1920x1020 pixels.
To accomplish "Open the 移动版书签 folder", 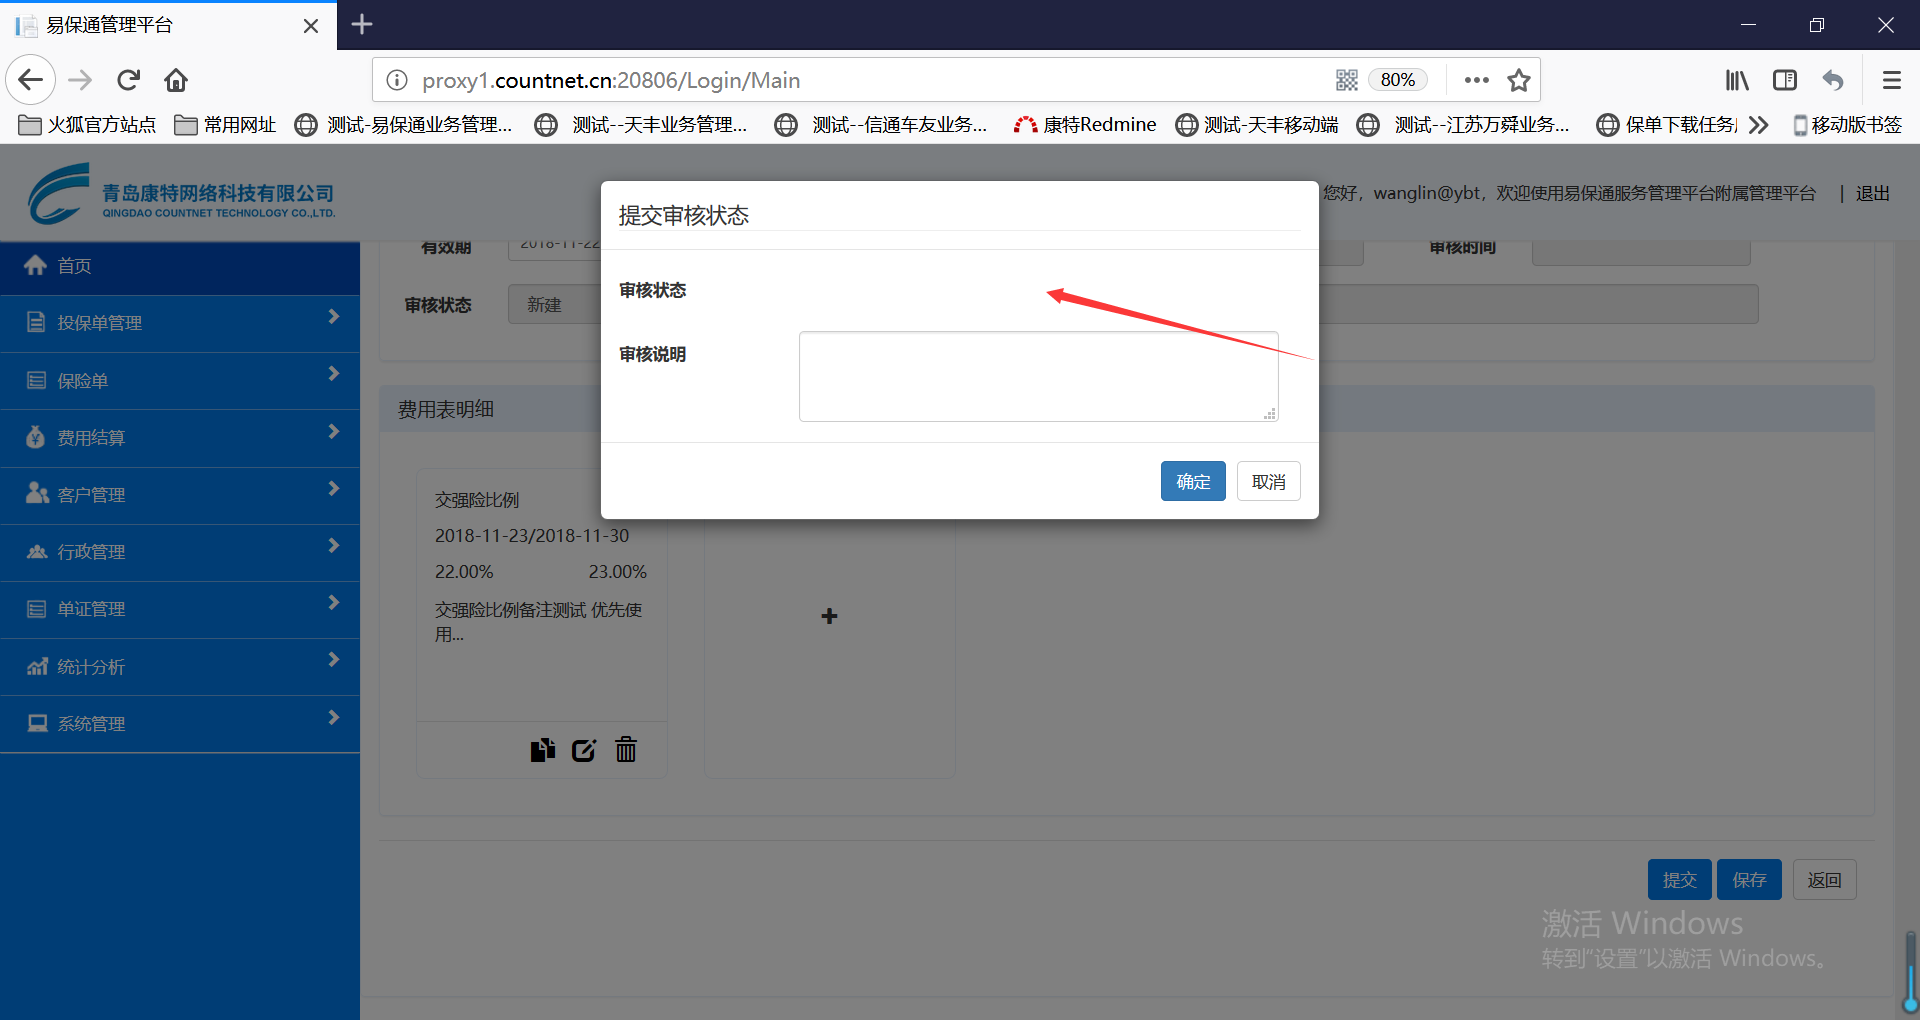I will tap(1847, 125).
